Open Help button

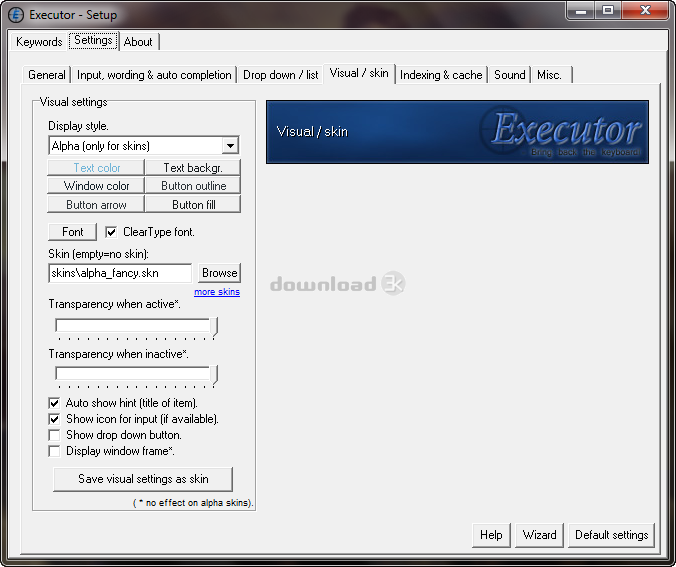491,535
